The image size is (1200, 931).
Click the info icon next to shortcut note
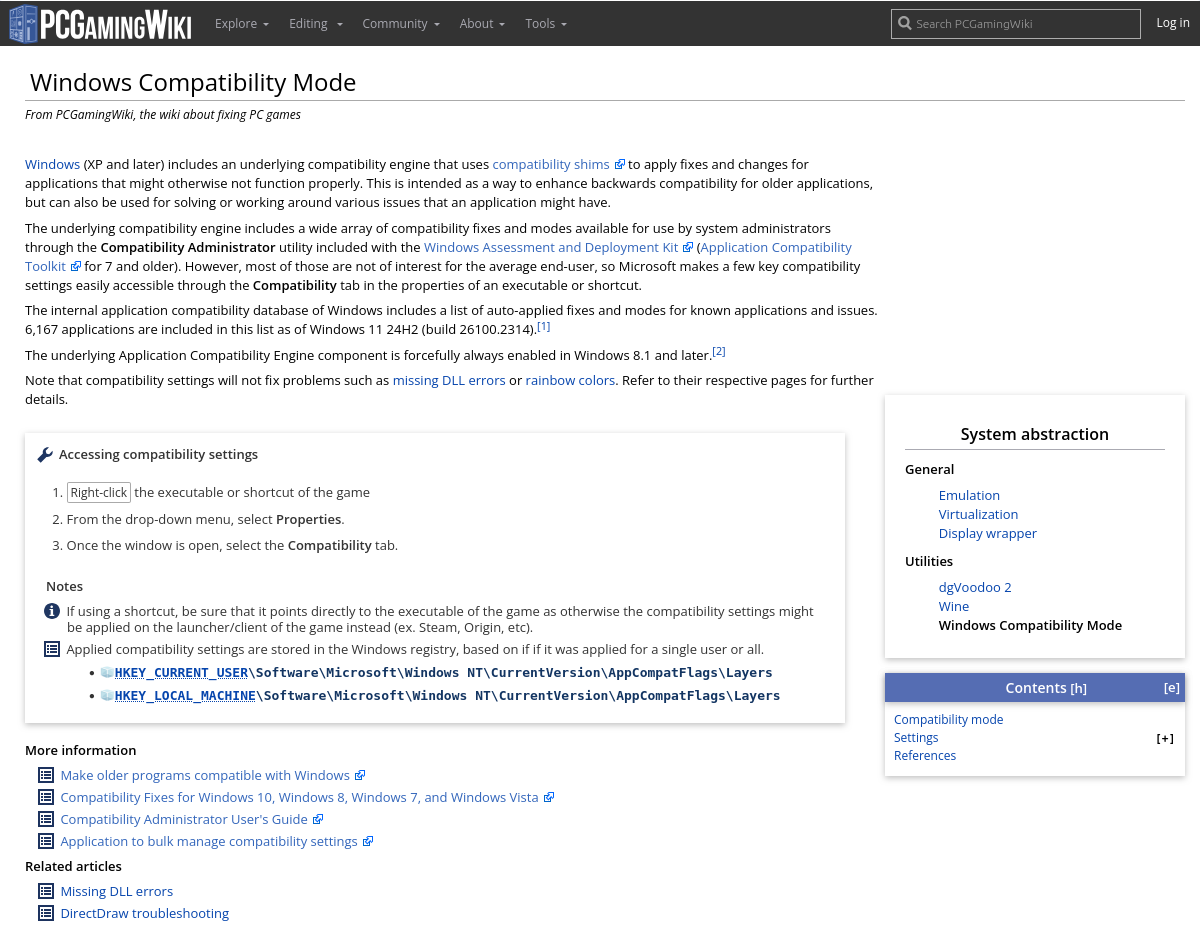(x=52, y=611)
